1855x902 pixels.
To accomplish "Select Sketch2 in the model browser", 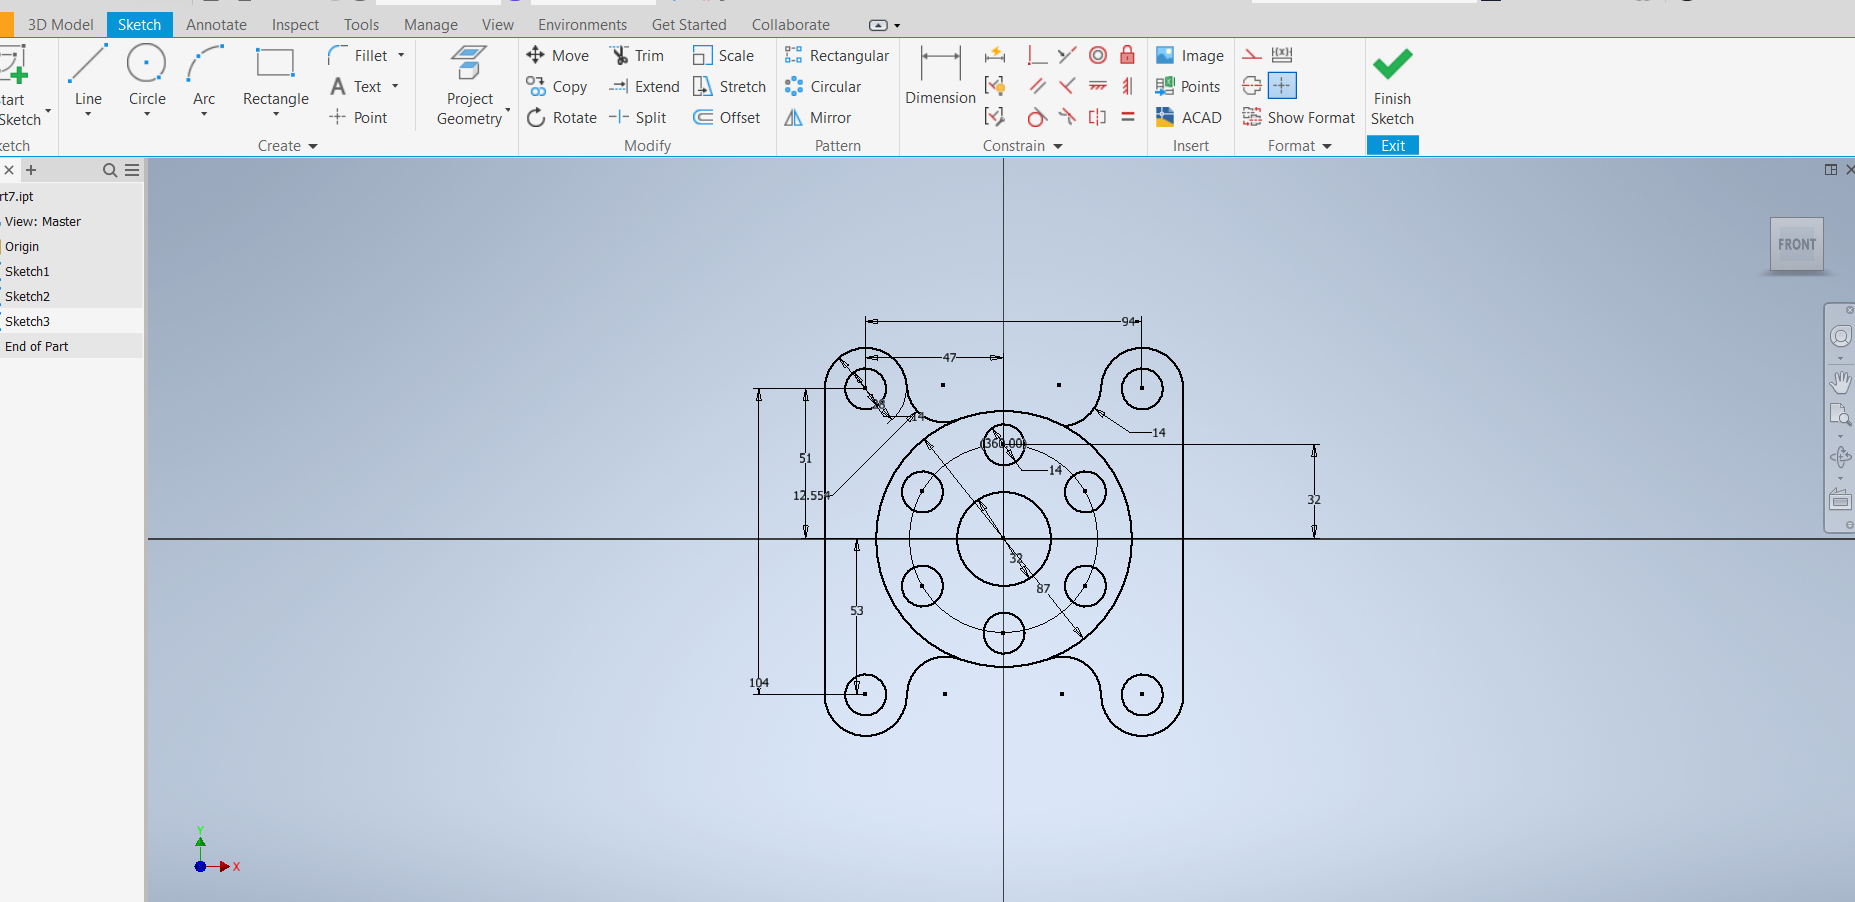I will (28, 296).
